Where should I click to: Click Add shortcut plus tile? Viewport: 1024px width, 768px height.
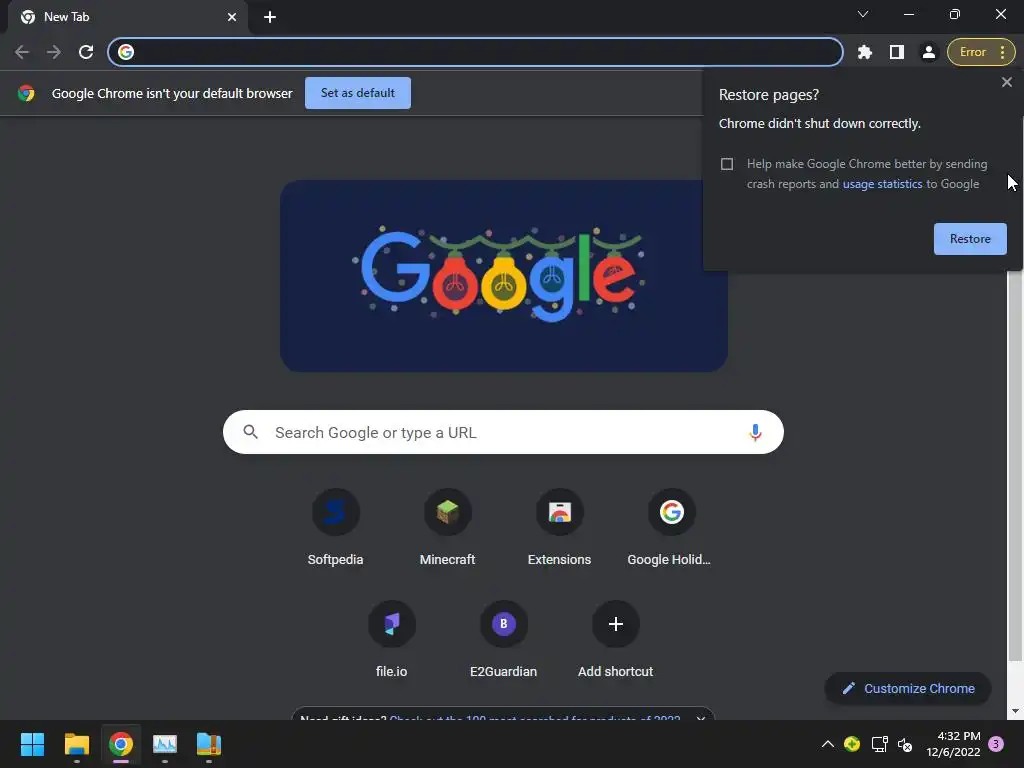click(x=615, y=640)
